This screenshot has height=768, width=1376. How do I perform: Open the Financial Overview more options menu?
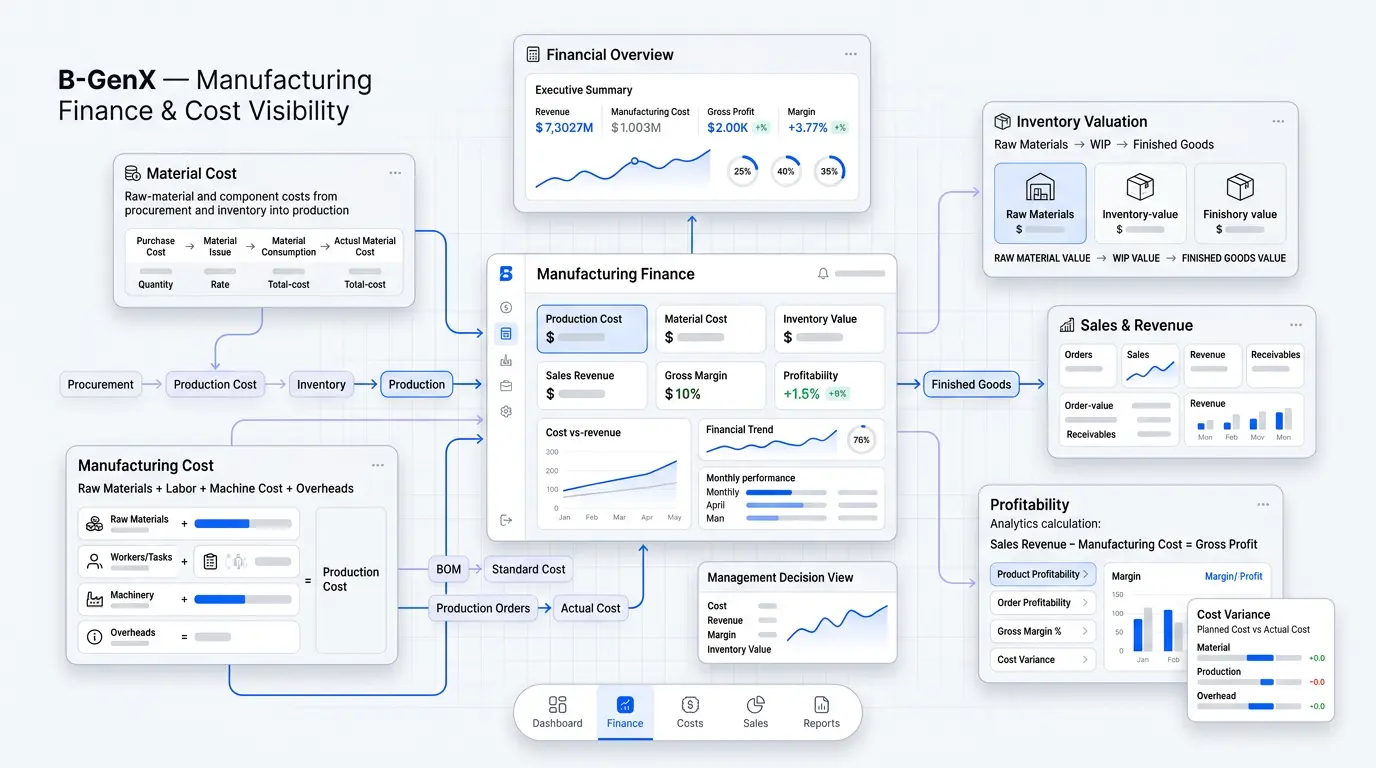tap(850, 54)
